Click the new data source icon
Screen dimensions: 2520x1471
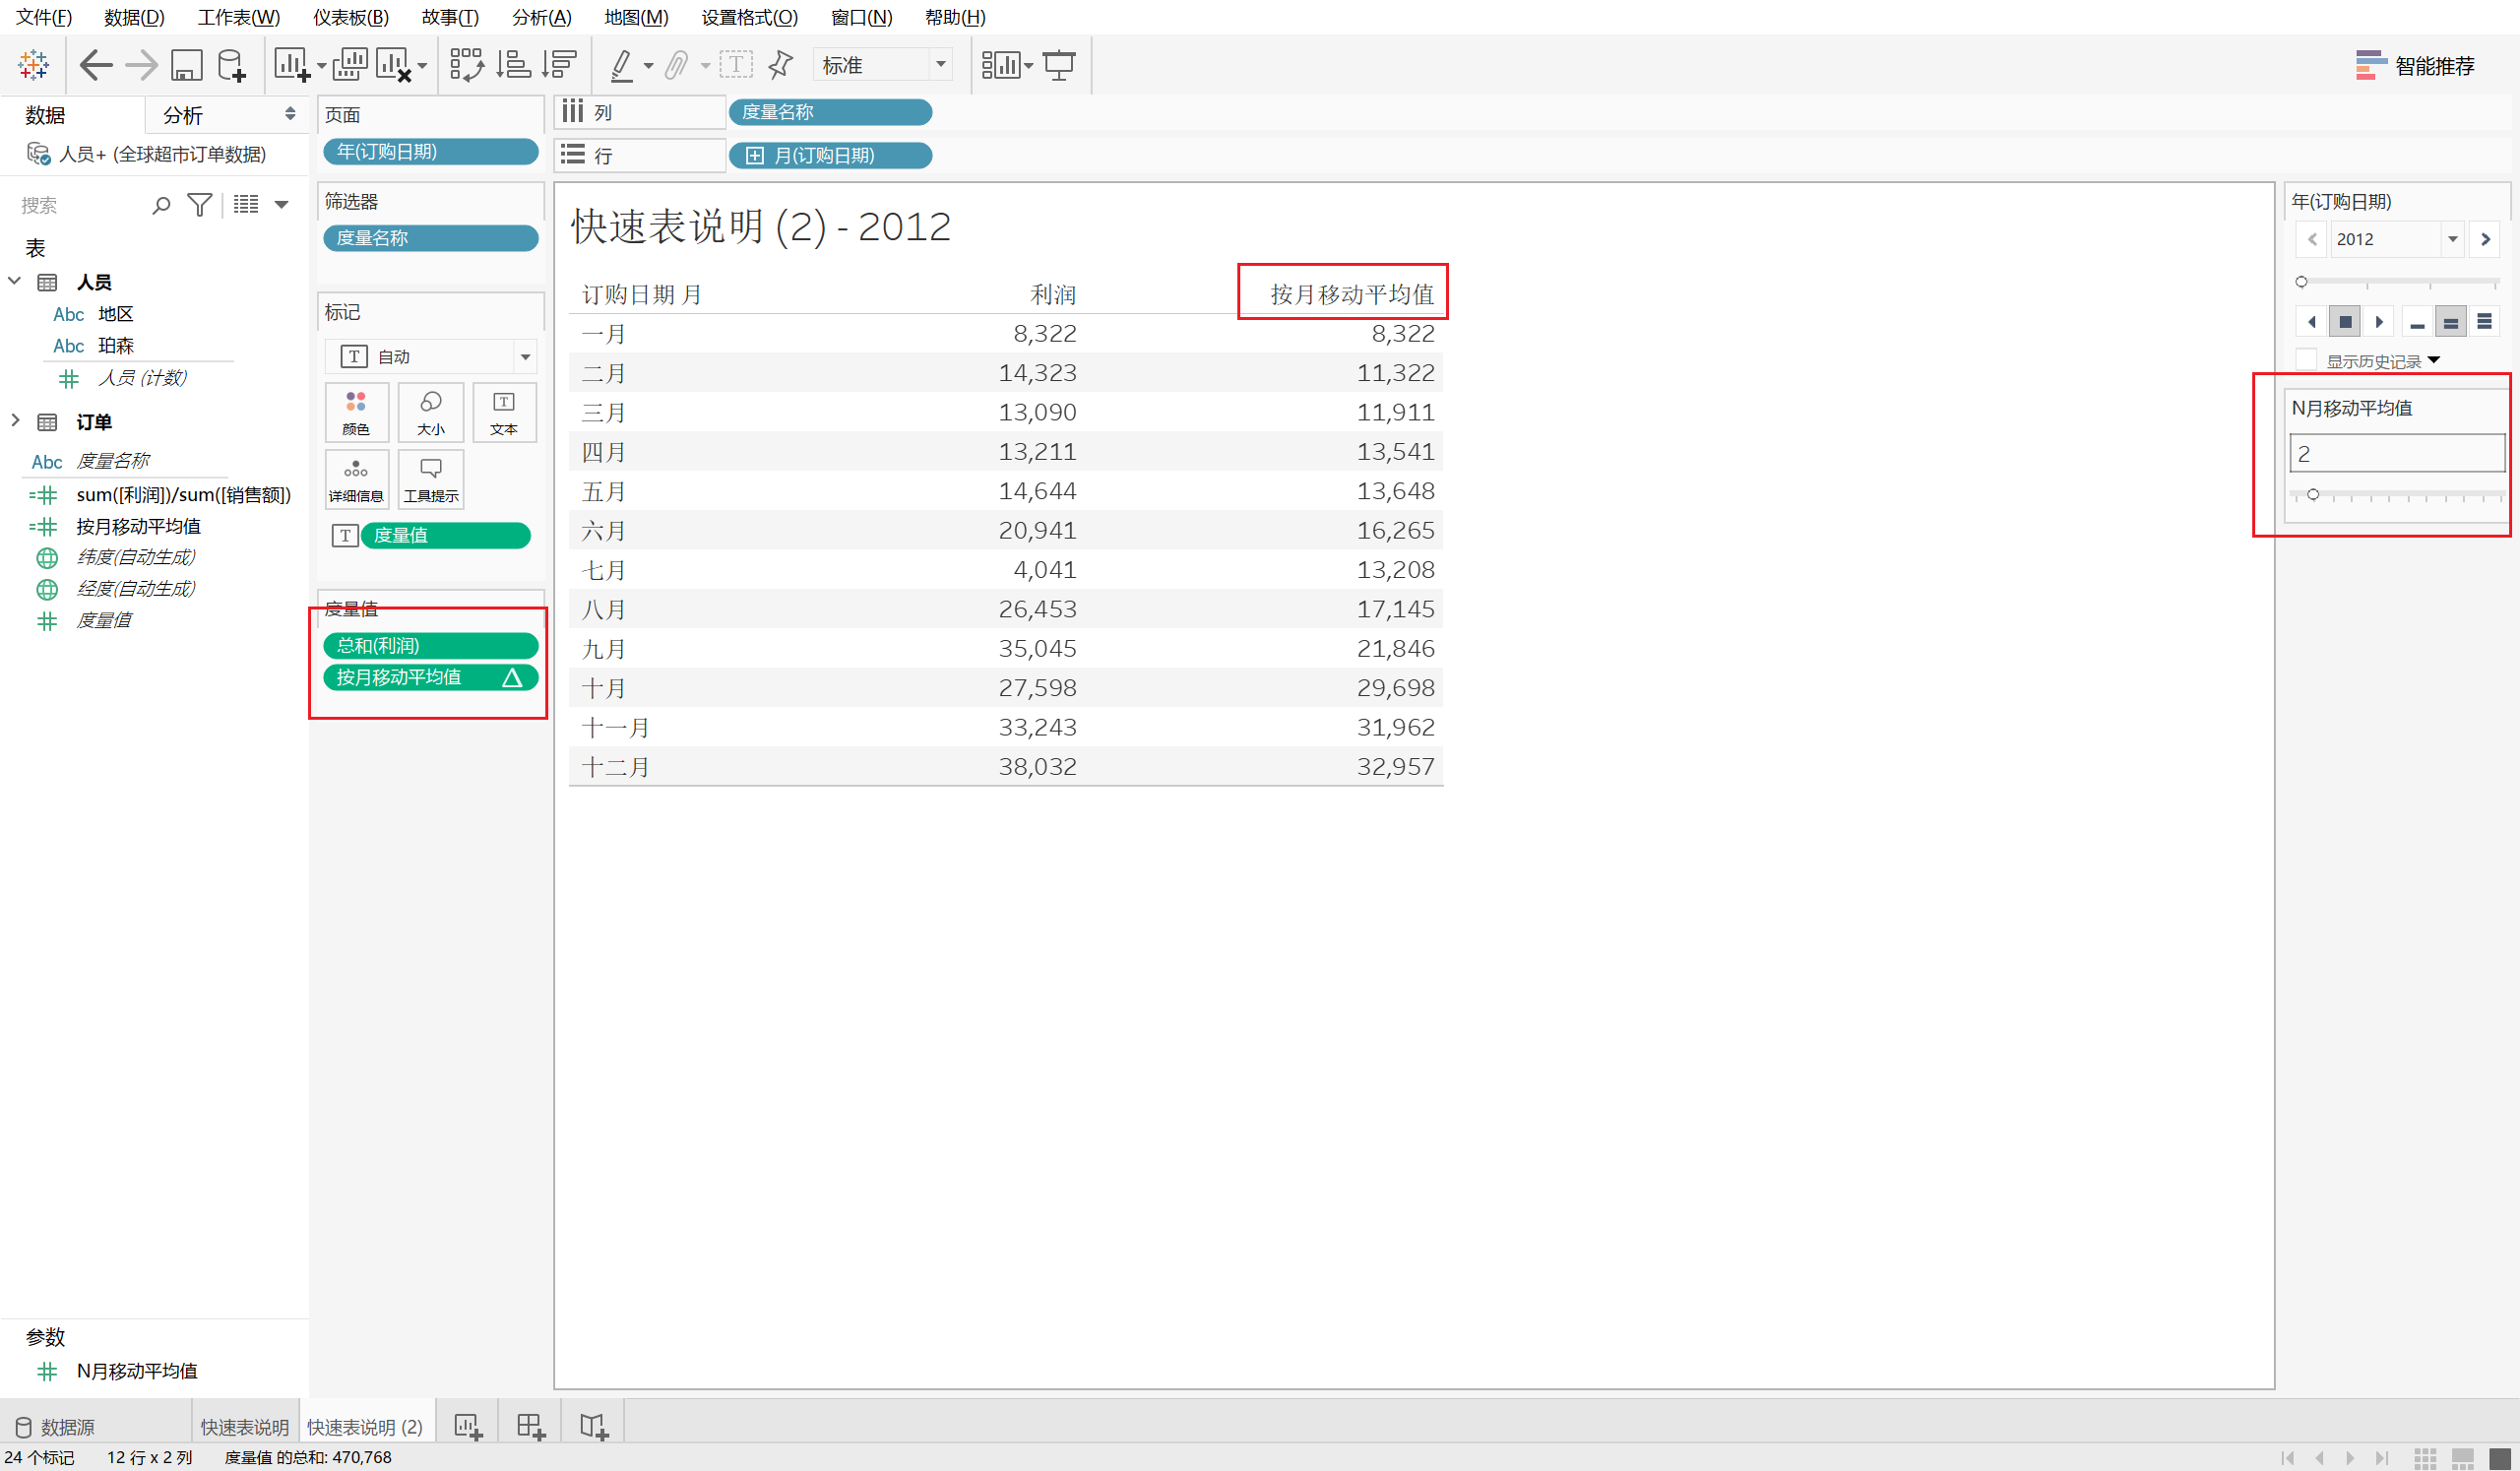231,65
